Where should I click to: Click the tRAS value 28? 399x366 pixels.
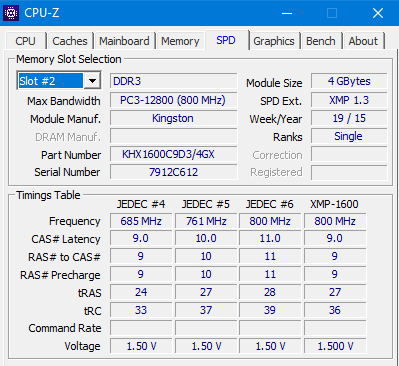click(x=270, y=292)
